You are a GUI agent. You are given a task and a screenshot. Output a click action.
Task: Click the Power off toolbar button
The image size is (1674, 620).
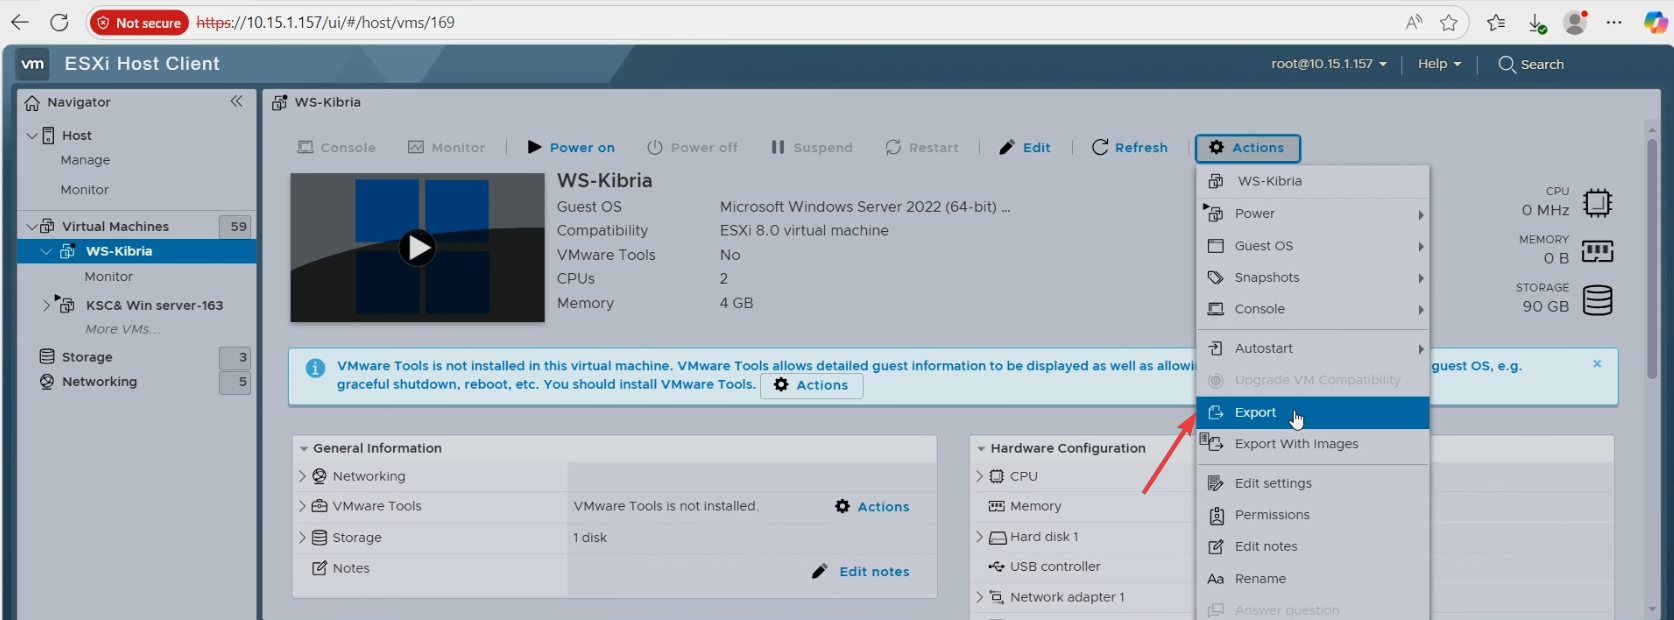(692, 147)
